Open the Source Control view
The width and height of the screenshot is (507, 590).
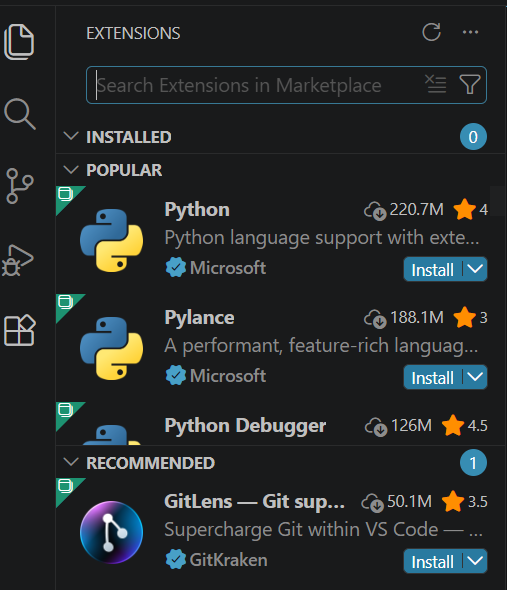coord(20,186)
